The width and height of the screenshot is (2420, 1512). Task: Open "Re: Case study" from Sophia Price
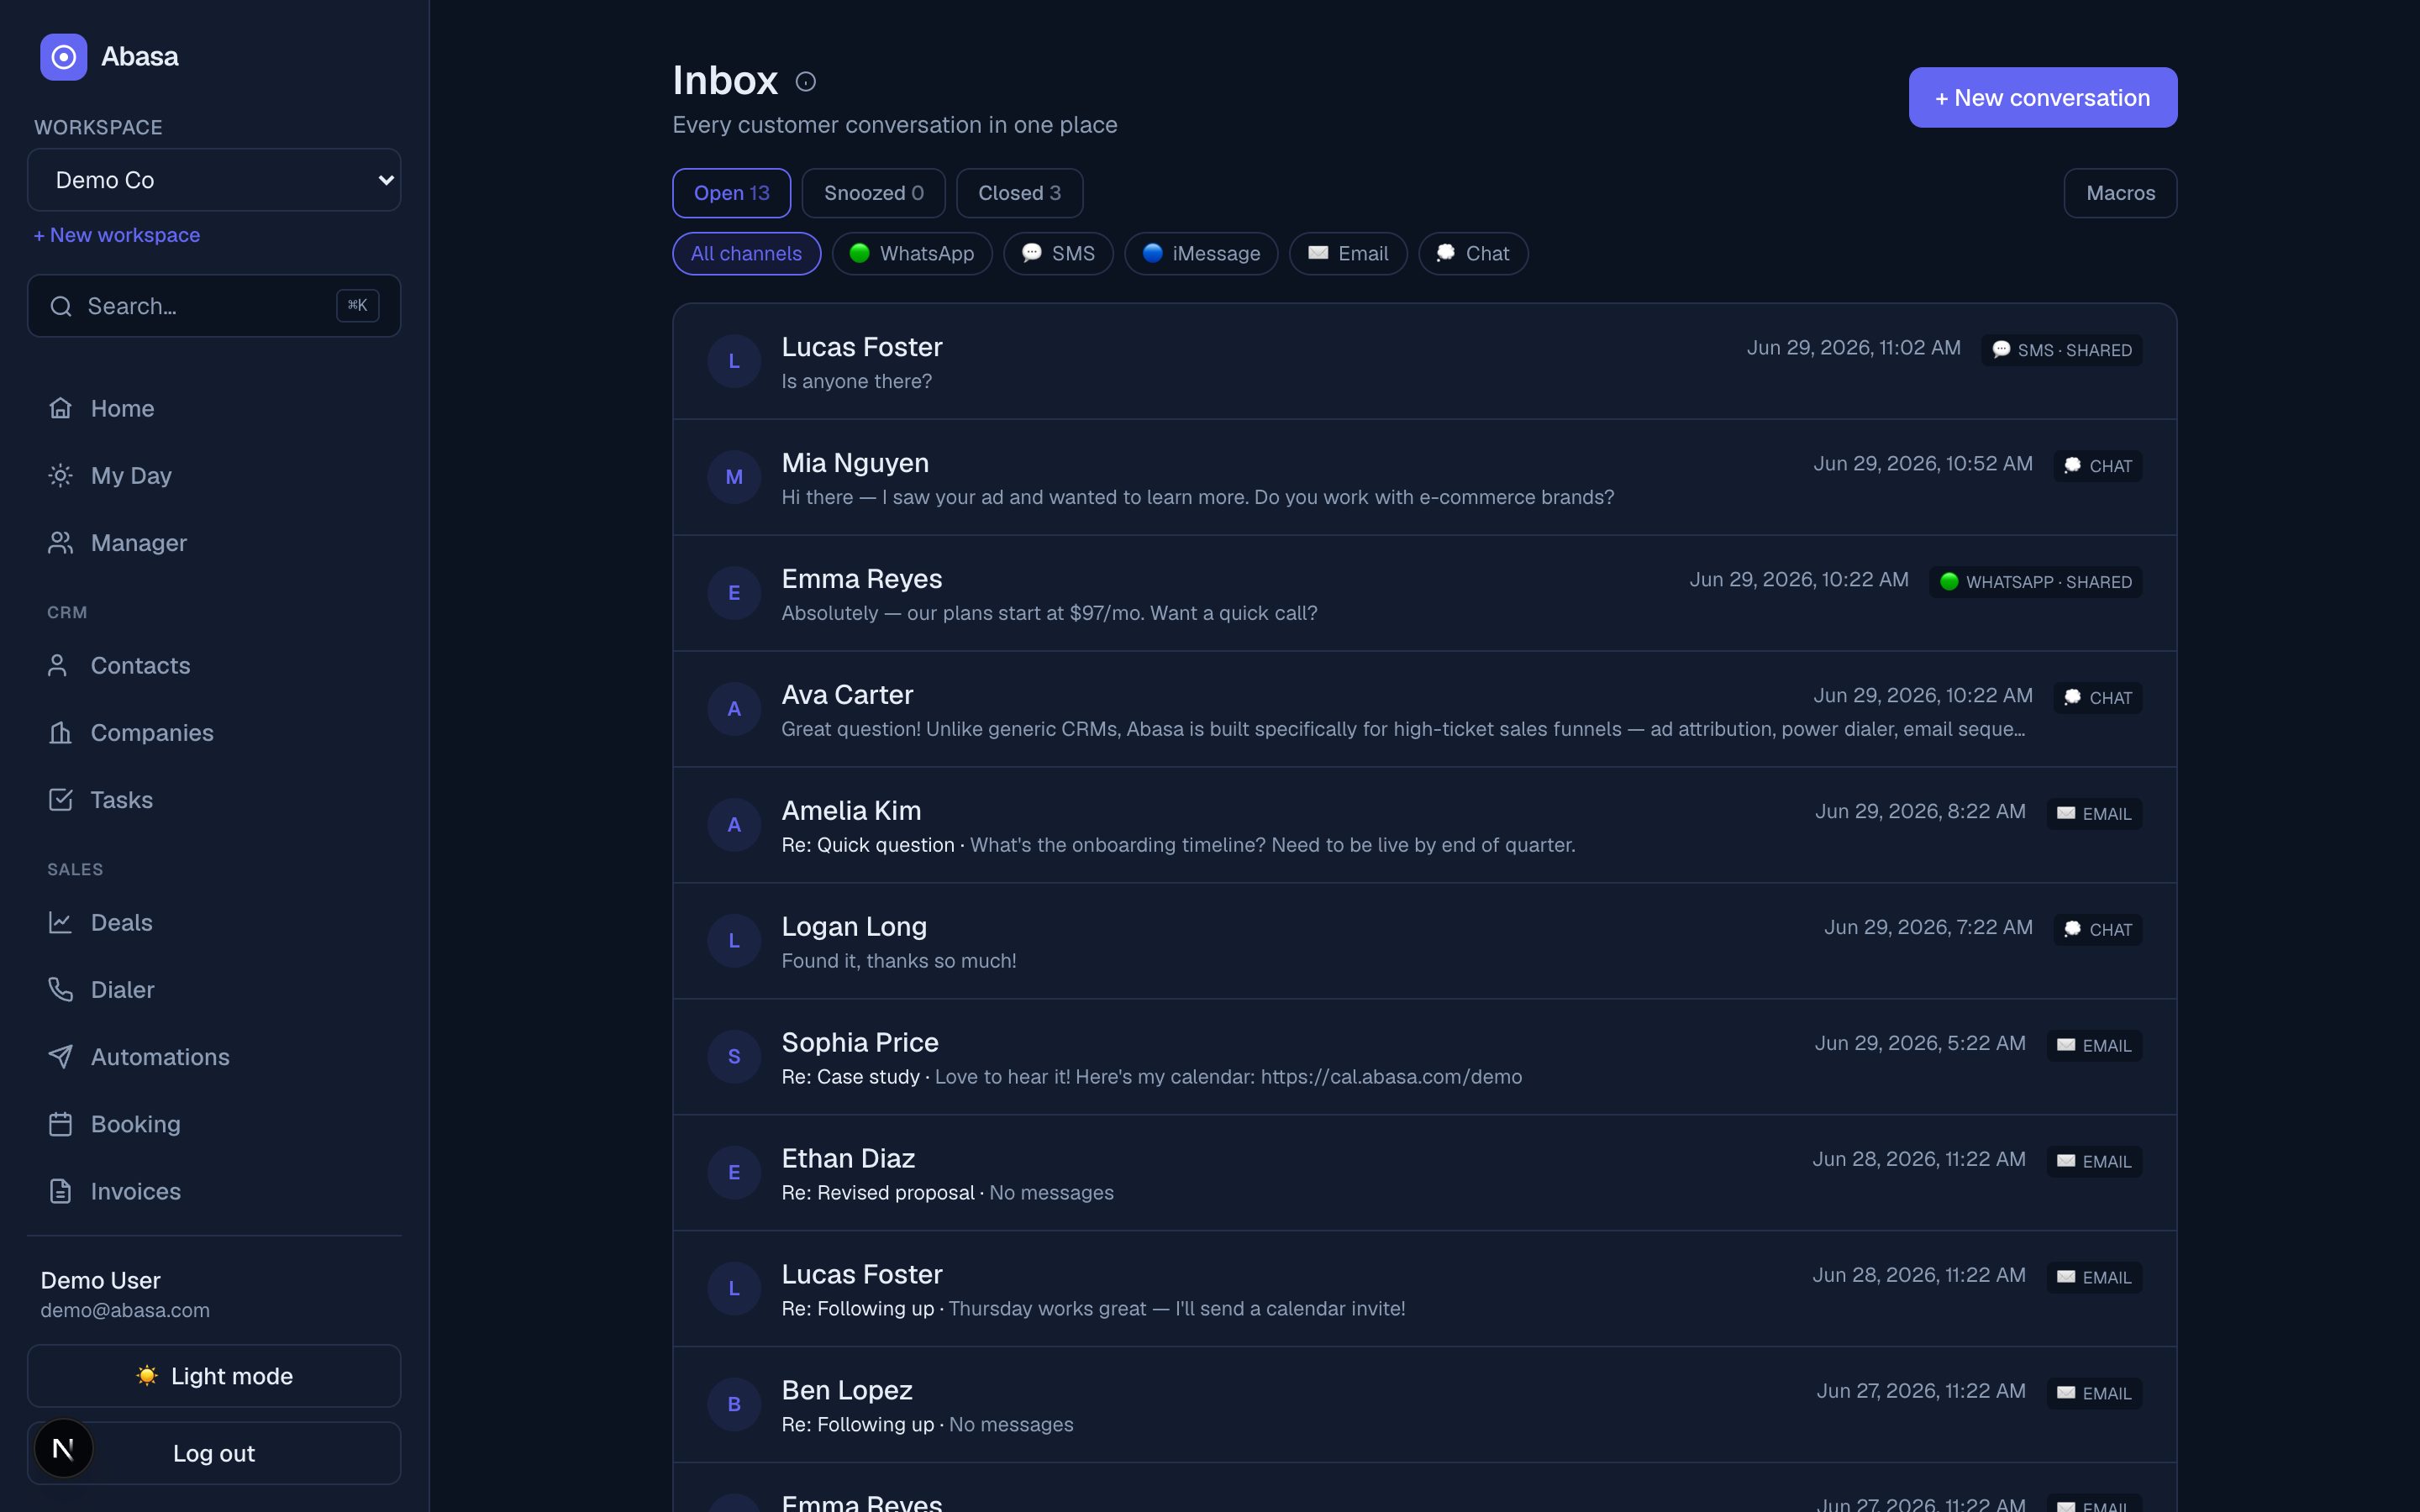pyautogui.click(x=1425, y=1057)
